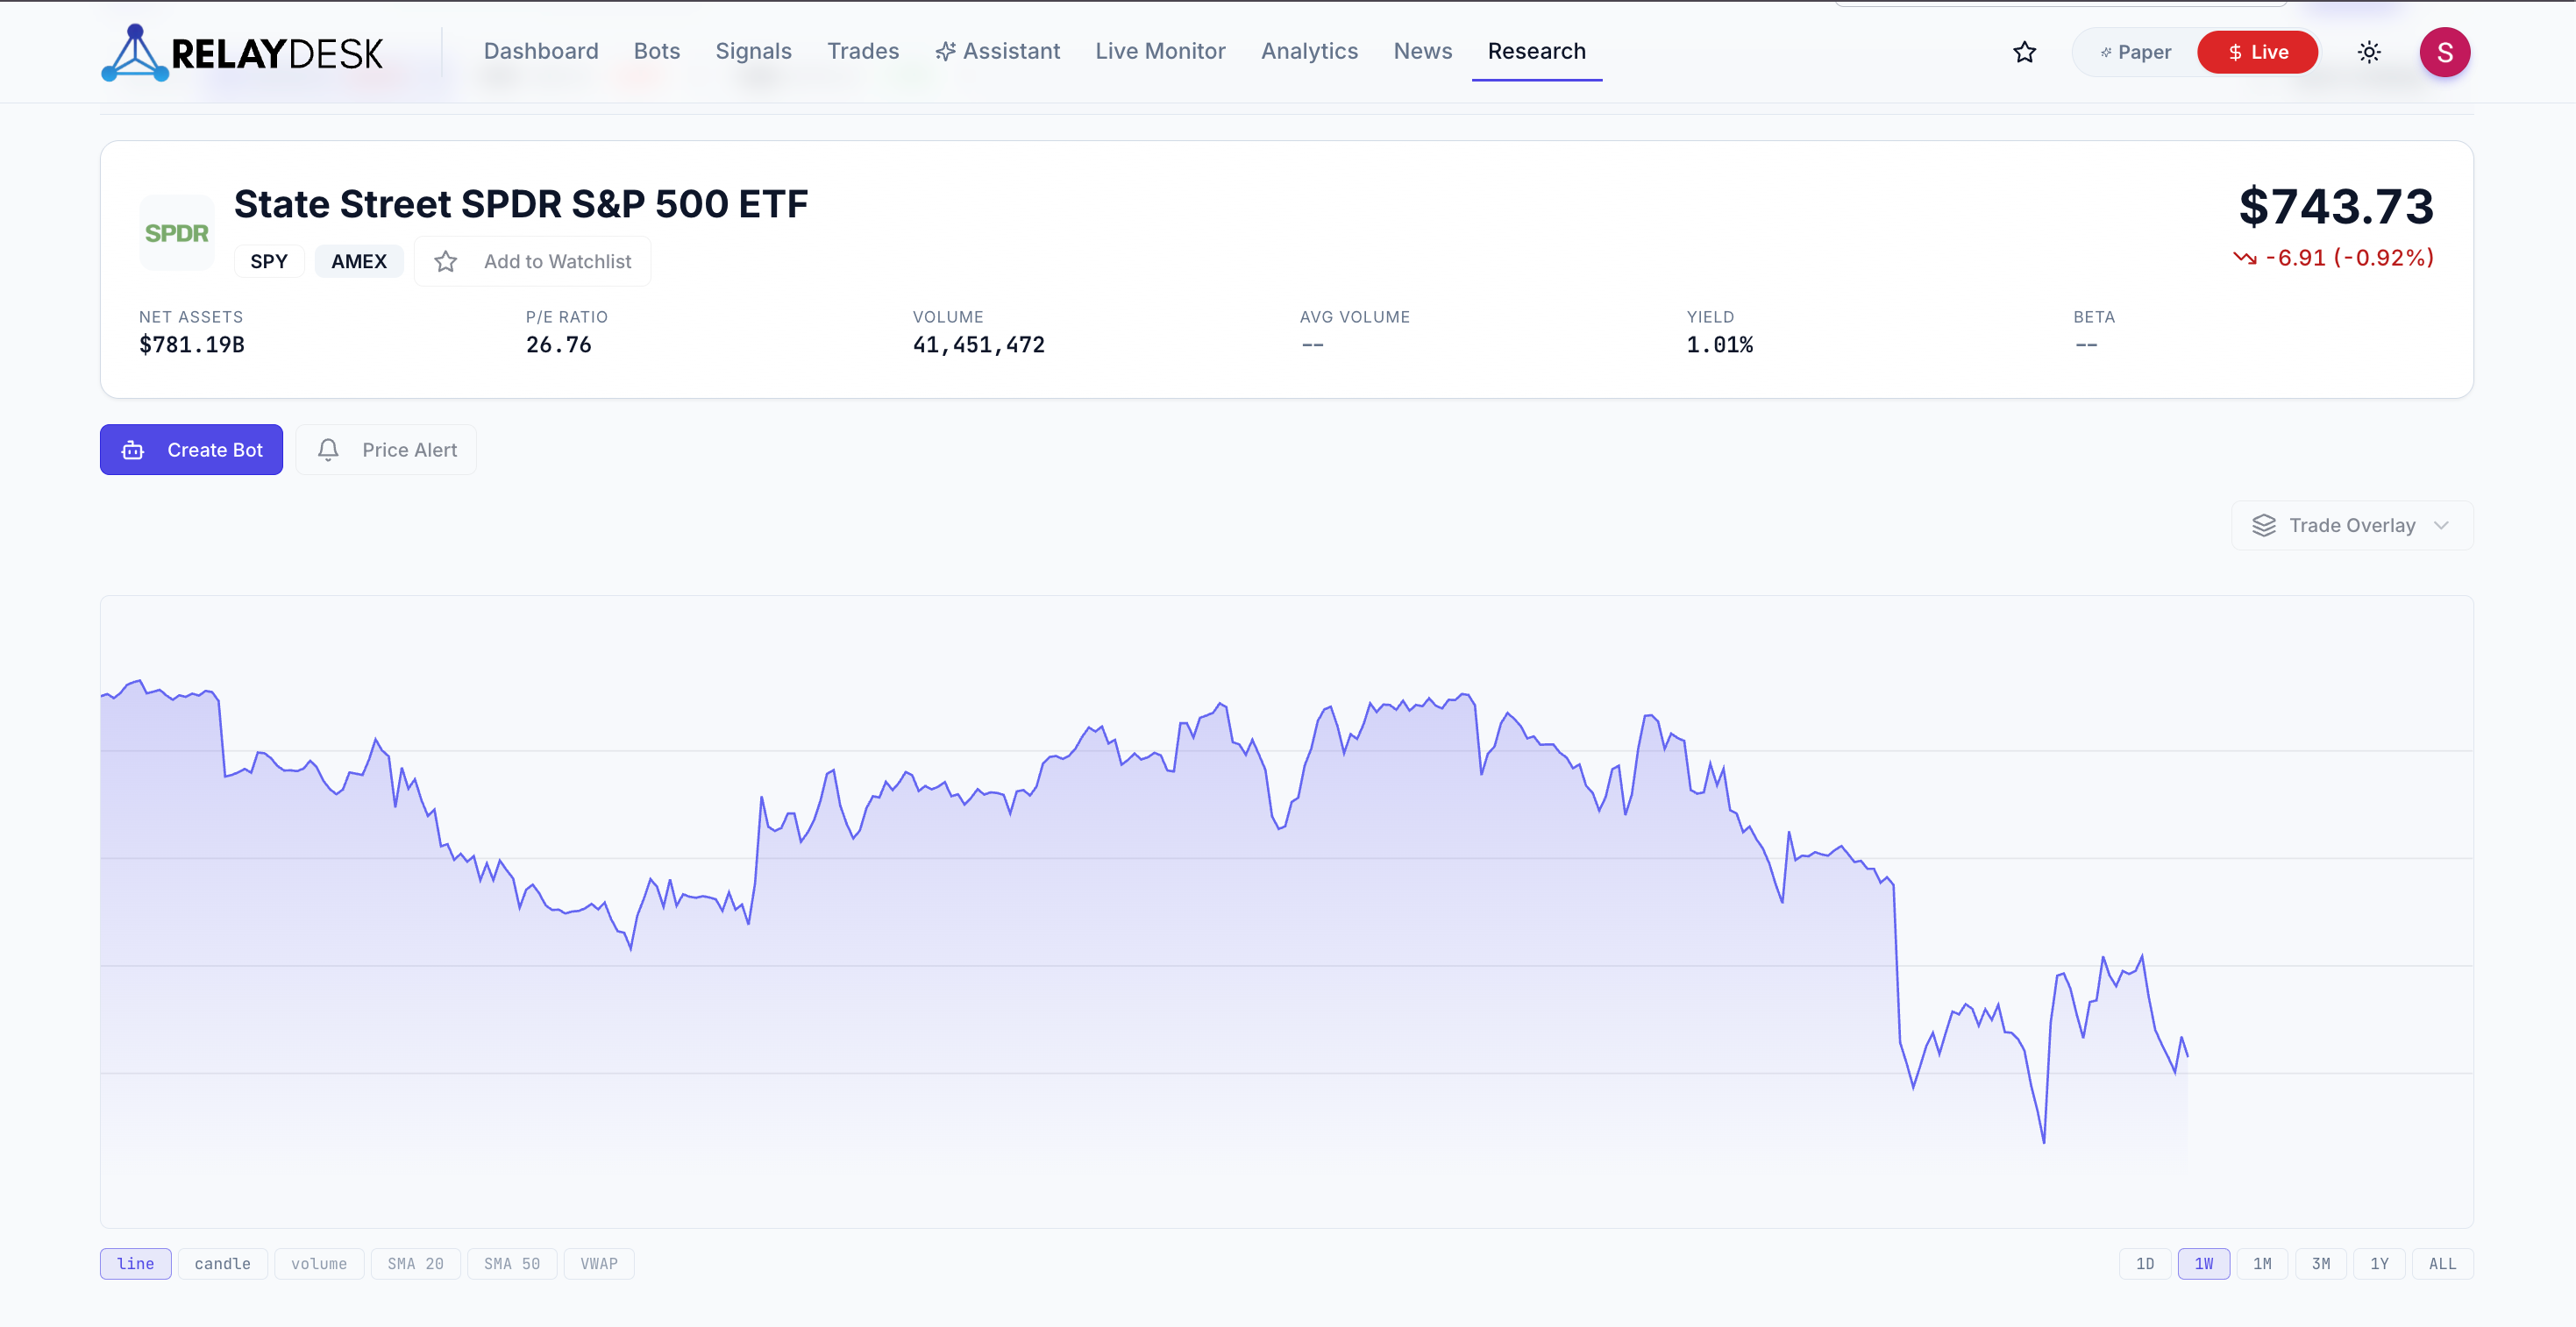The width and height of the screenshot is (2576, 1327).
Task: Select the Research tab
Action: (x=1536, y=51)
